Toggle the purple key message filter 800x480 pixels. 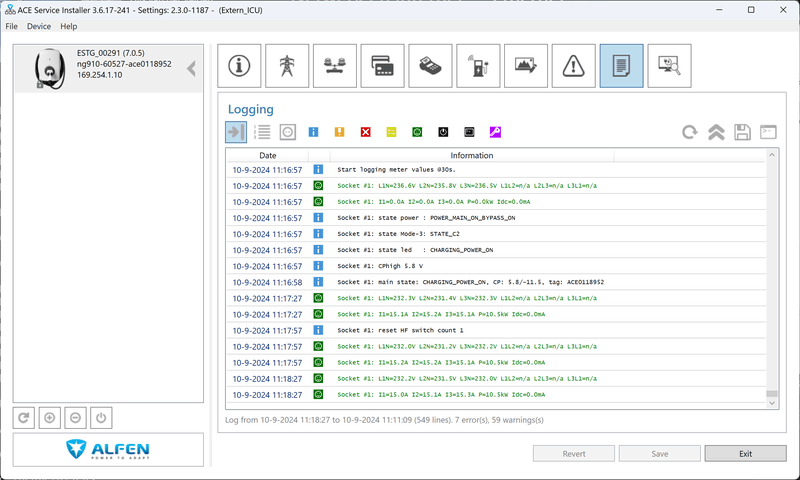click(x=495, y=132)
